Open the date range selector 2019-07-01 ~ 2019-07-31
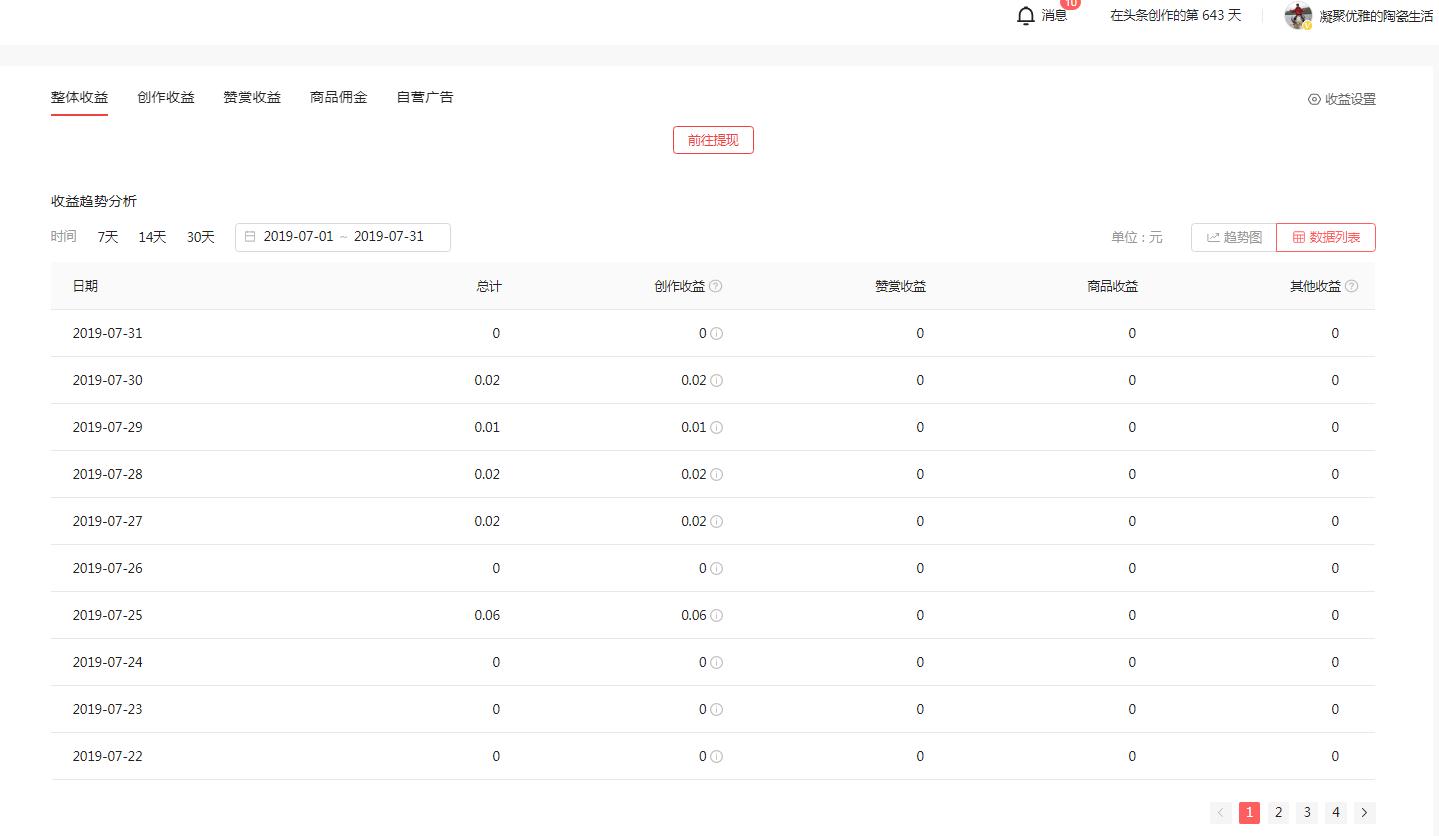This screenshot has width=1439, height=836. click(342, 236)
